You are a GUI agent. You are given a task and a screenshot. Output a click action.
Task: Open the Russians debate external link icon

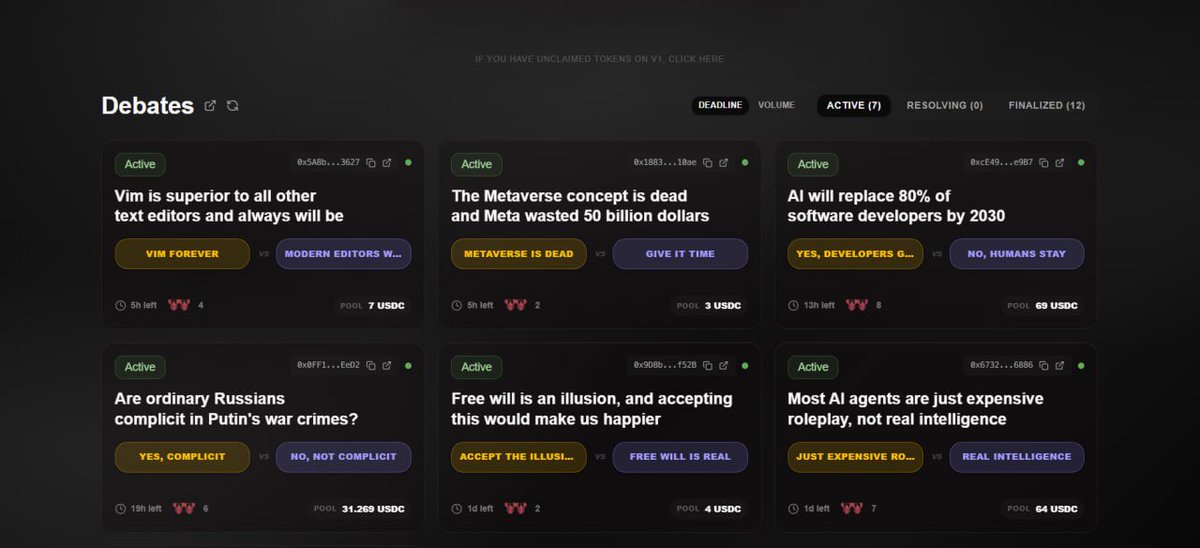387,365
